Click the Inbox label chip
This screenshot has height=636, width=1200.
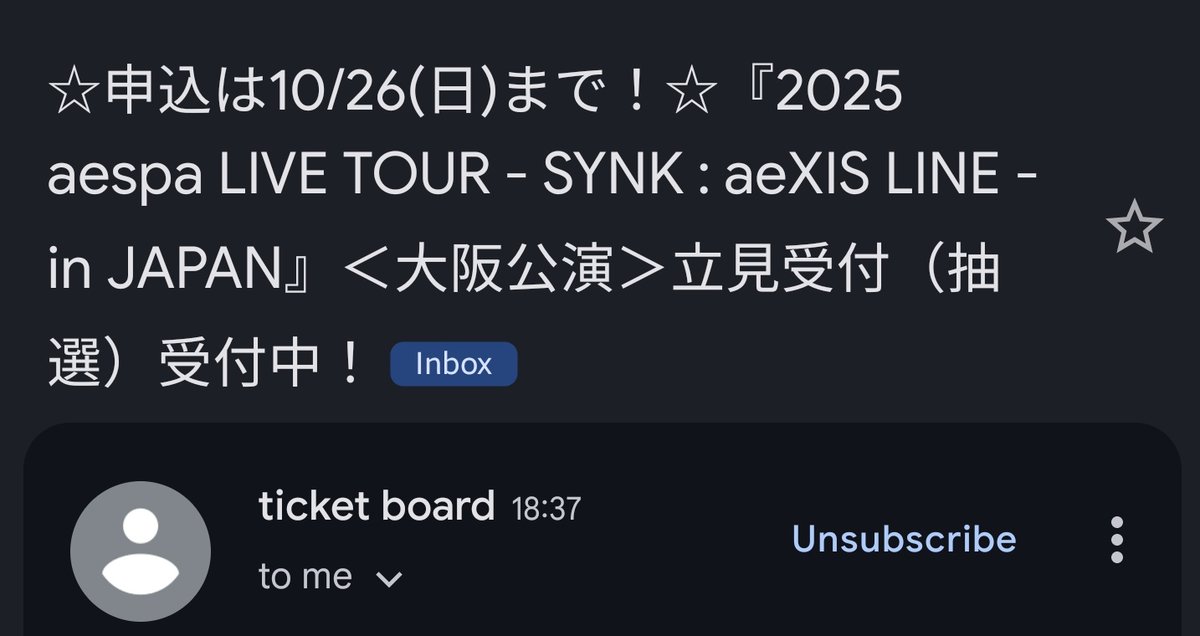pyautogui.click(x=453, y=364)
